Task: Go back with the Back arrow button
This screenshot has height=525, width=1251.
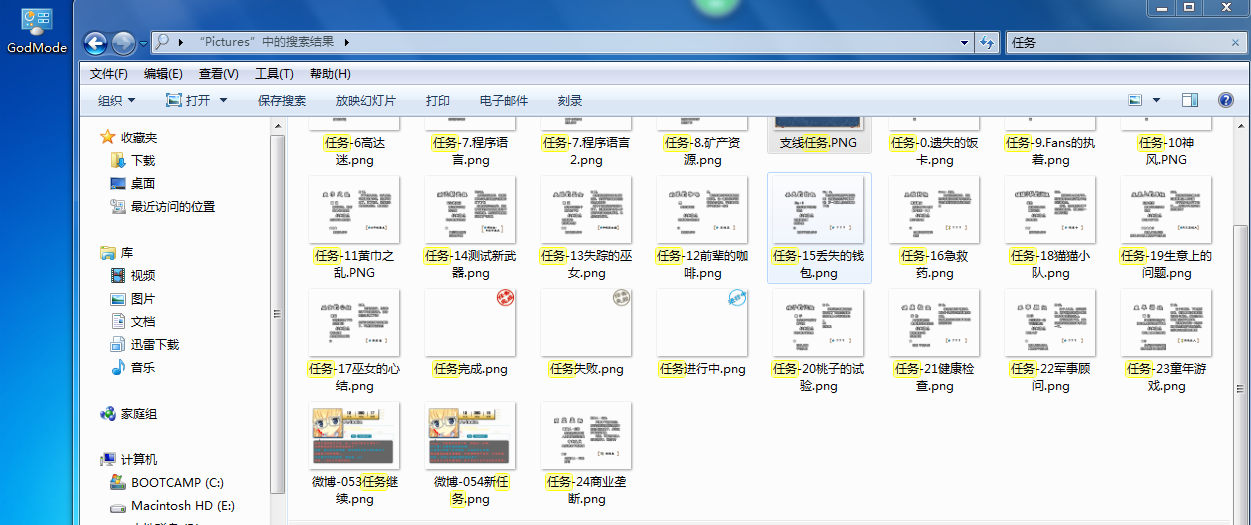Action: click(96, 43)
